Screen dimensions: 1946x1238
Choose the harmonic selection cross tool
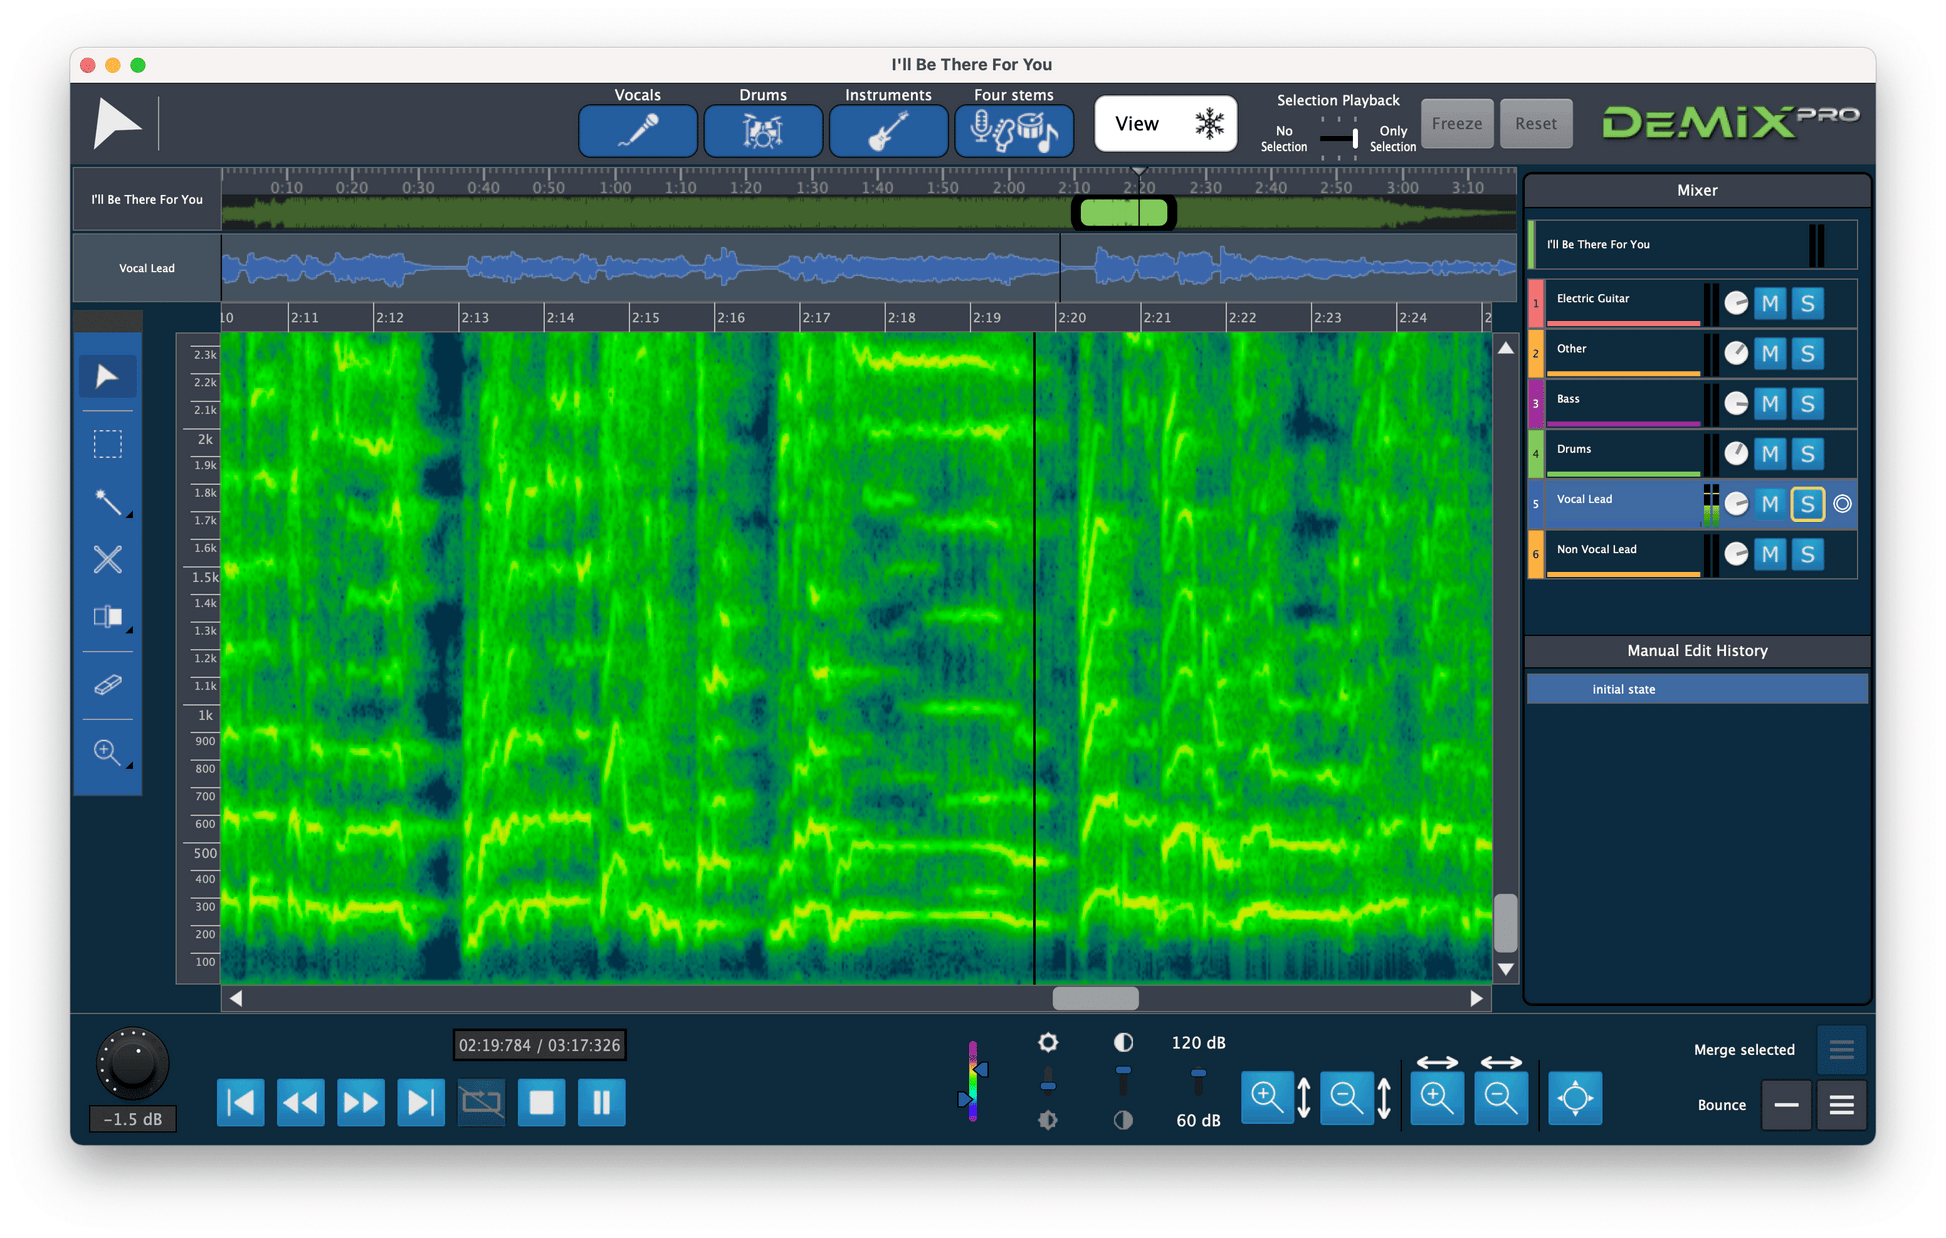point(107,559)
